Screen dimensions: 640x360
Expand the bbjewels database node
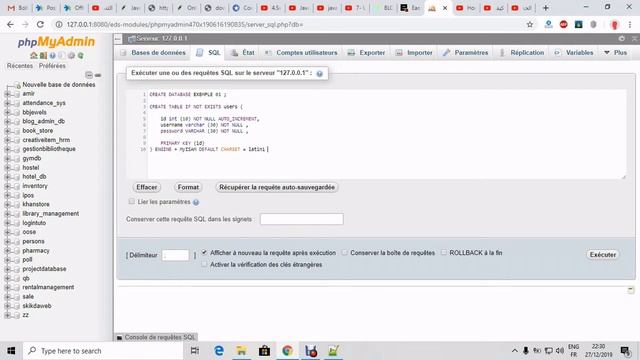[x=7, y=112]
